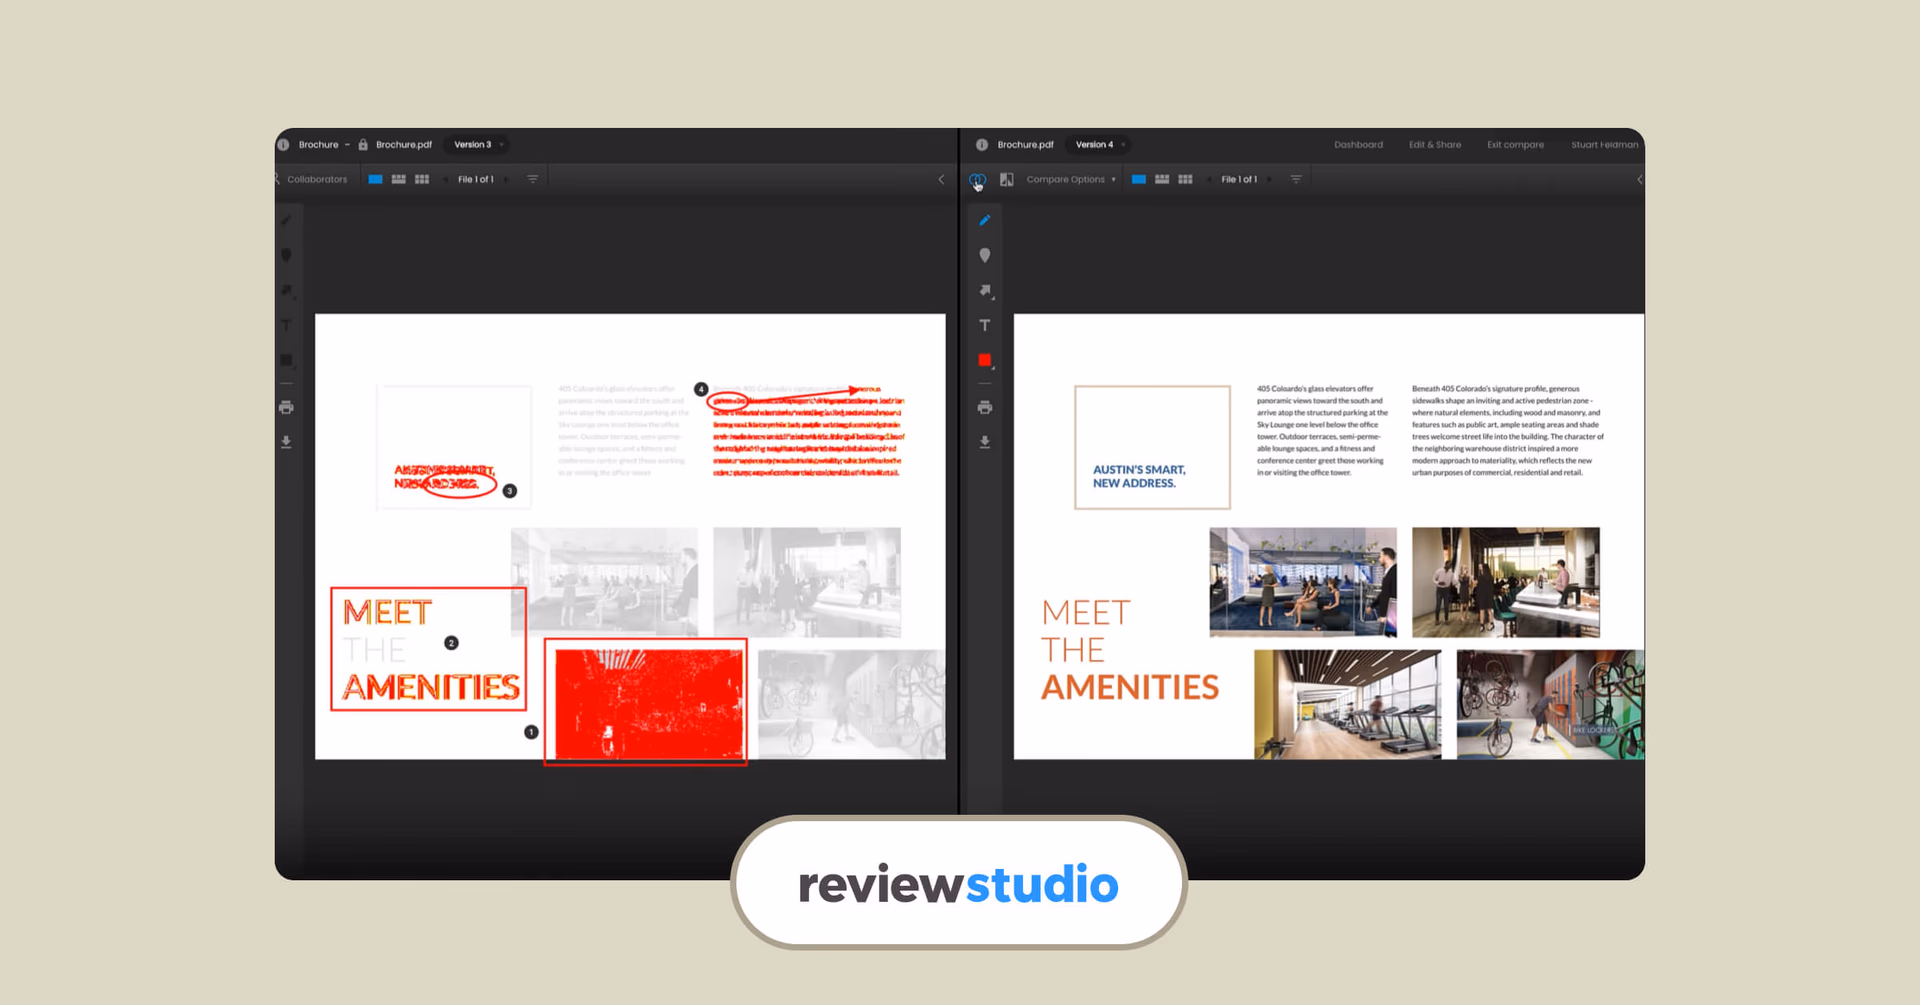This screenshot has width=1920, height=1005.
Task: Click the print icon in right pane
Action: [x=985, y=408]
